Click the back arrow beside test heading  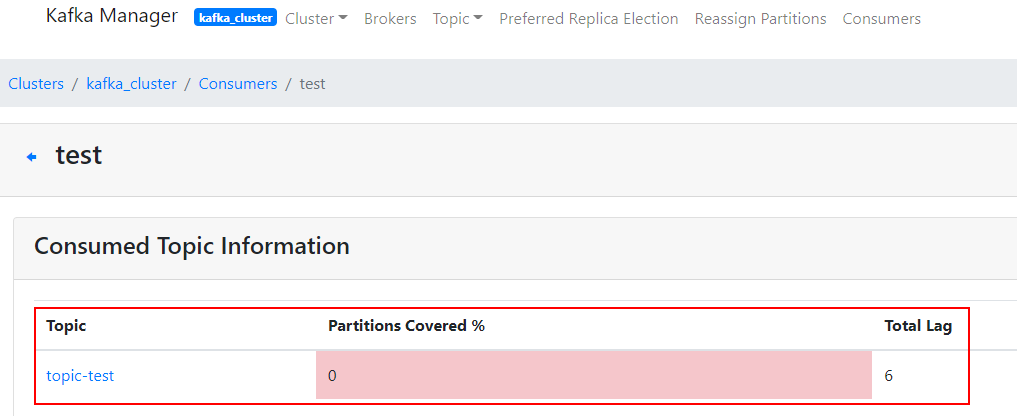click(x=32, y=157)
